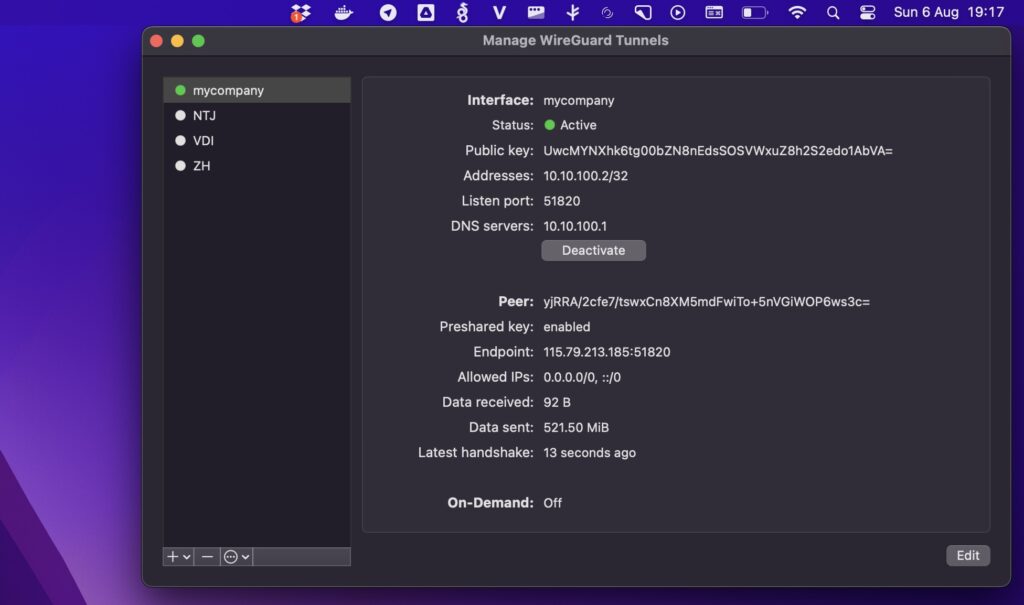
Task: Click the DNS server 10.10.100.1
Action: 575,226
